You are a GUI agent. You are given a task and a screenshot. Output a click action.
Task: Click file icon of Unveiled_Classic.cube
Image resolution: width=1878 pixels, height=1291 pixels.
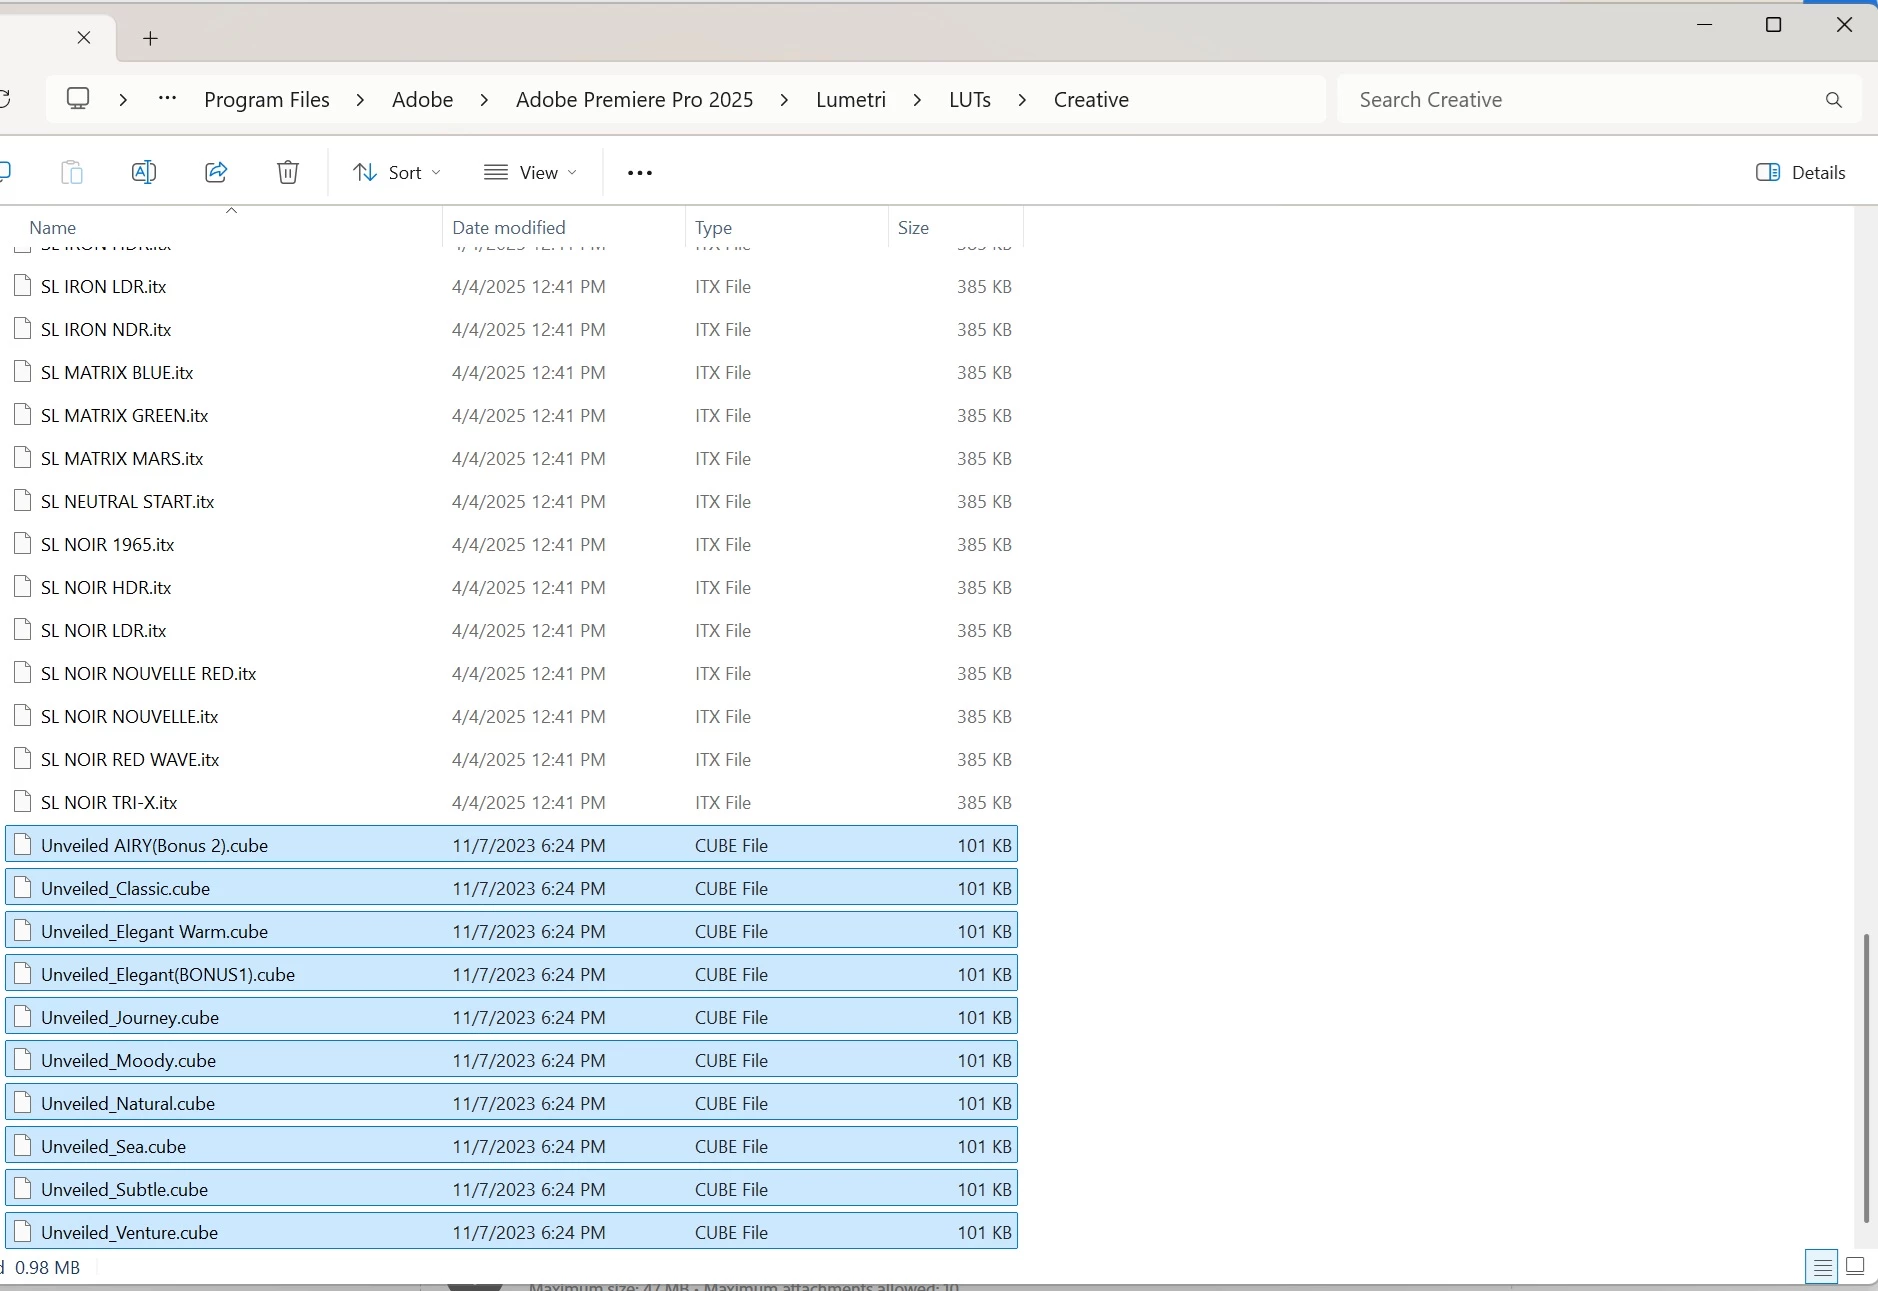point(22,888)
